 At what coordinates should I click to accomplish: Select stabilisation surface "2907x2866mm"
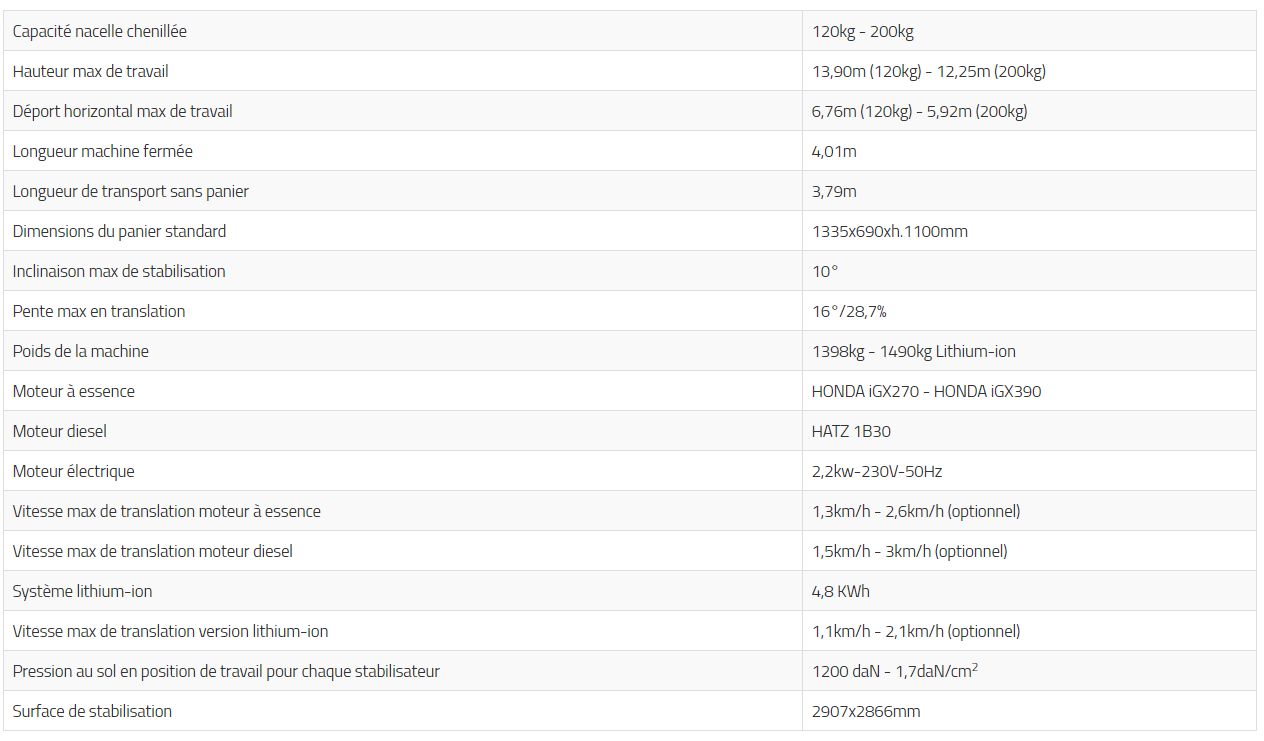(x=866, y=711)
